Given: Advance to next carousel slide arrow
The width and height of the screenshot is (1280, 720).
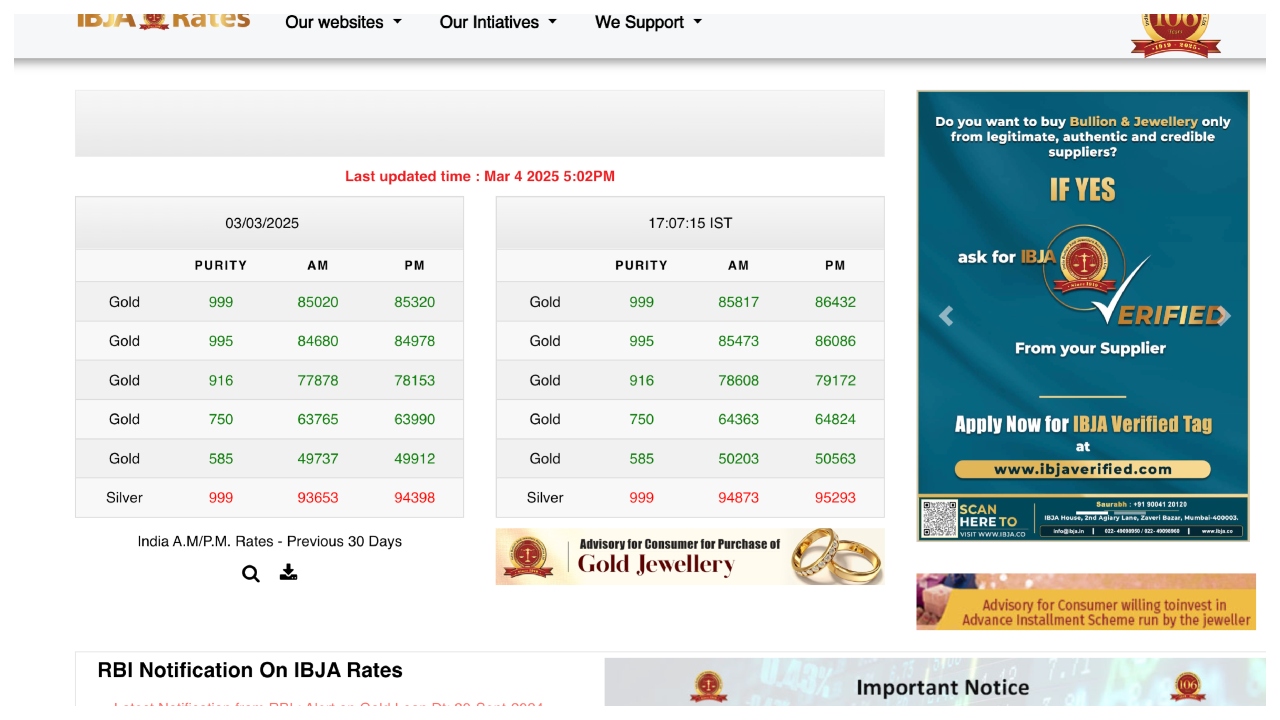Looking at the screenshot, I should coord(1222,316).
